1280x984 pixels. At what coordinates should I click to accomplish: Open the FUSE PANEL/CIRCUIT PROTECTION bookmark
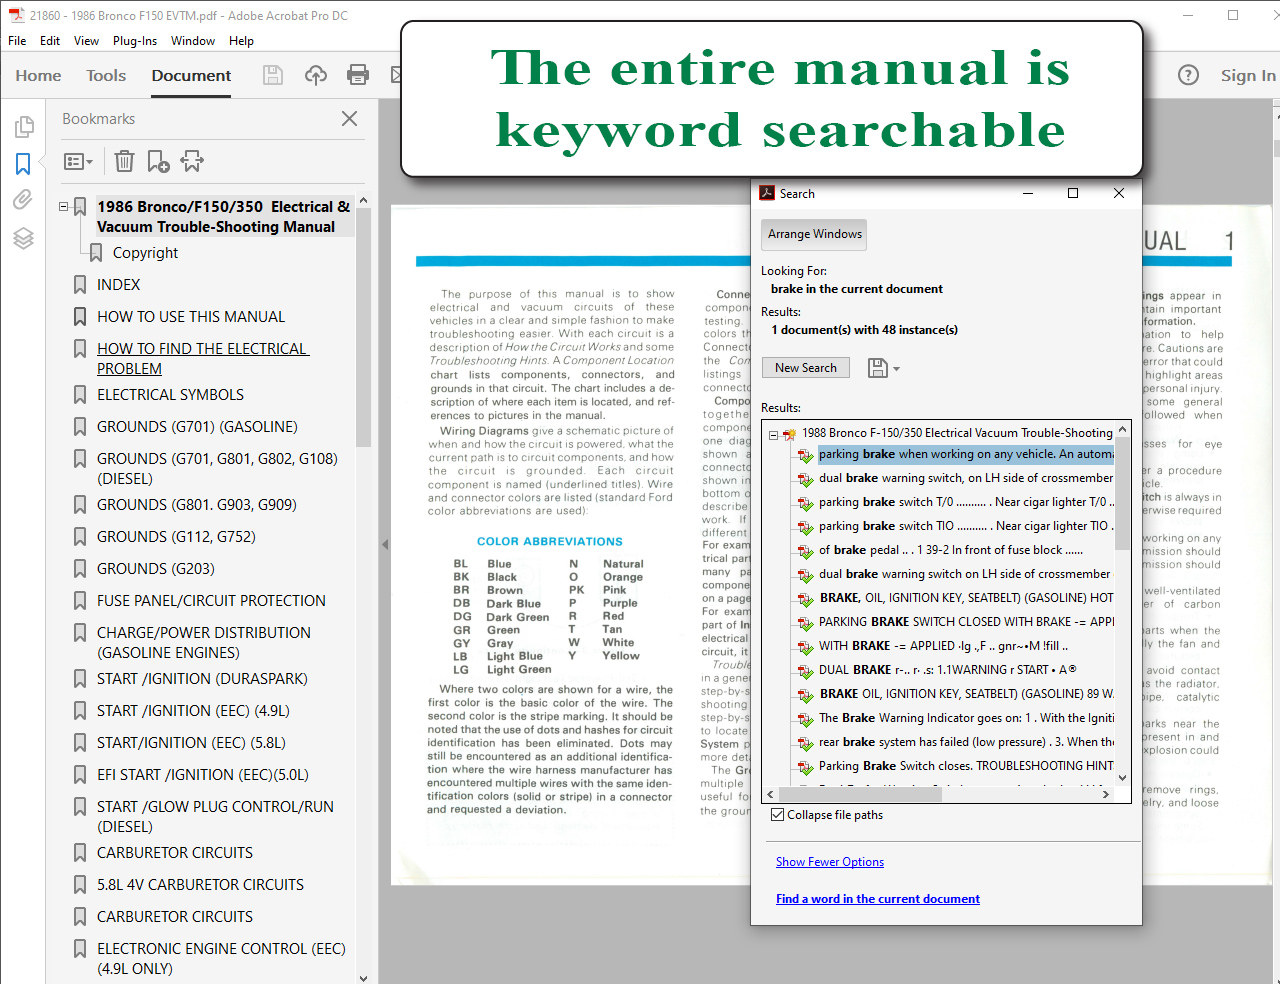pyautogui.click(x=211, y=601)
